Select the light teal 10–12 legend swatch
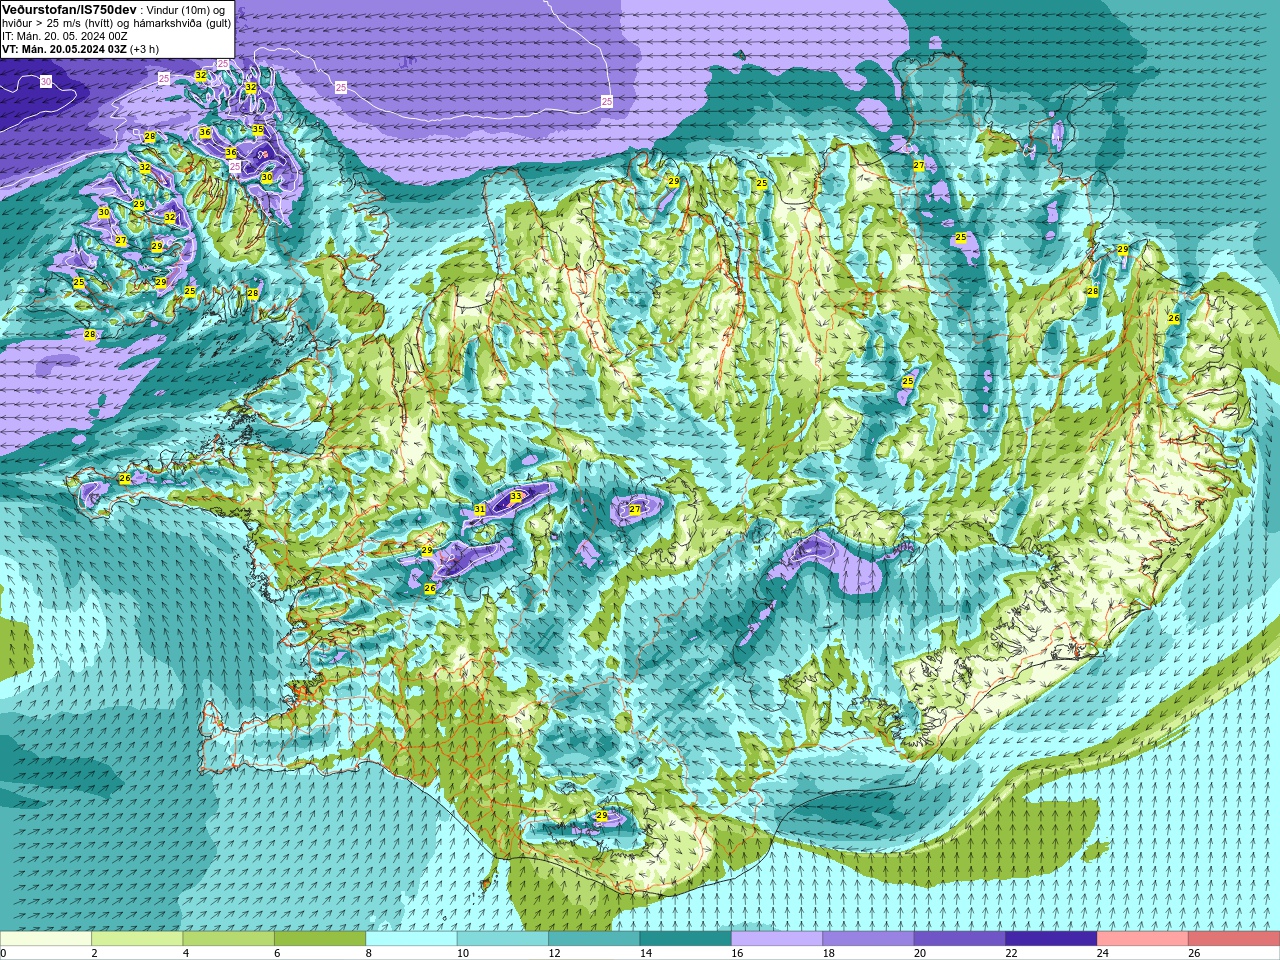The height and width of the screenshot is (960, 1280). click(503, 939)
